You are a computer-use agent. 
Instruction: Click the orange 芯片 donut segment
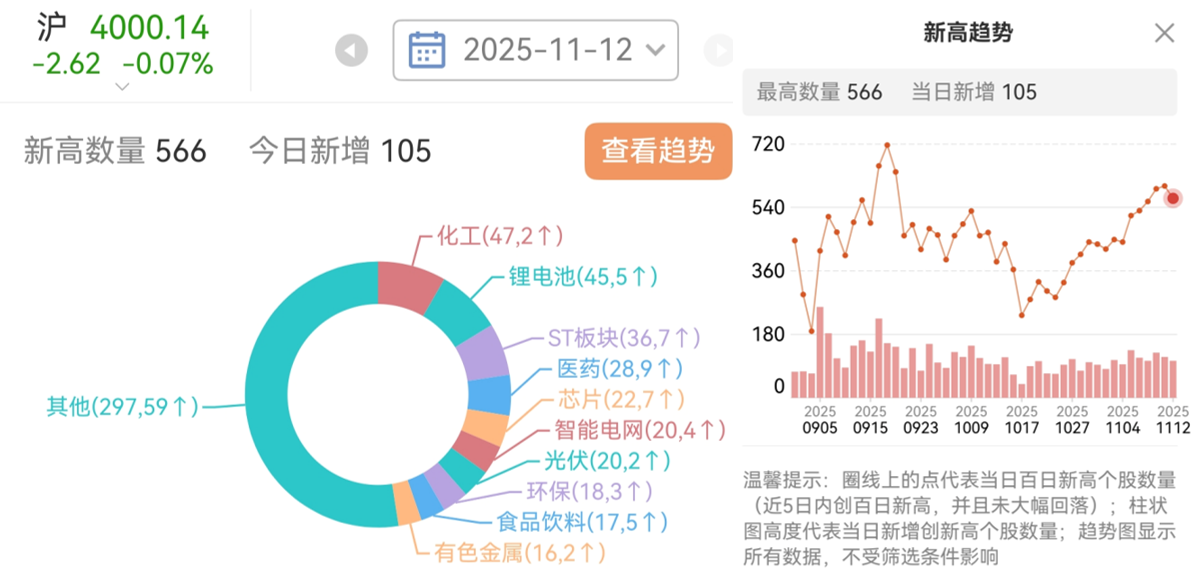click(x=487, y=427)
